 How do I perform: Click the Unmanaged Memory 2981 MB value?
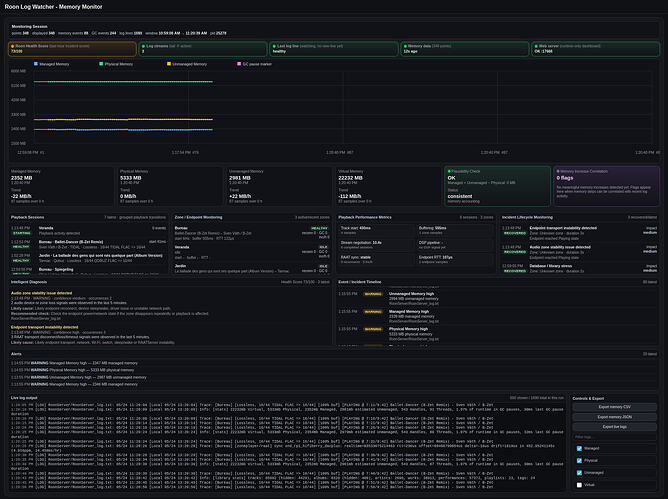[x=240, y=178]
